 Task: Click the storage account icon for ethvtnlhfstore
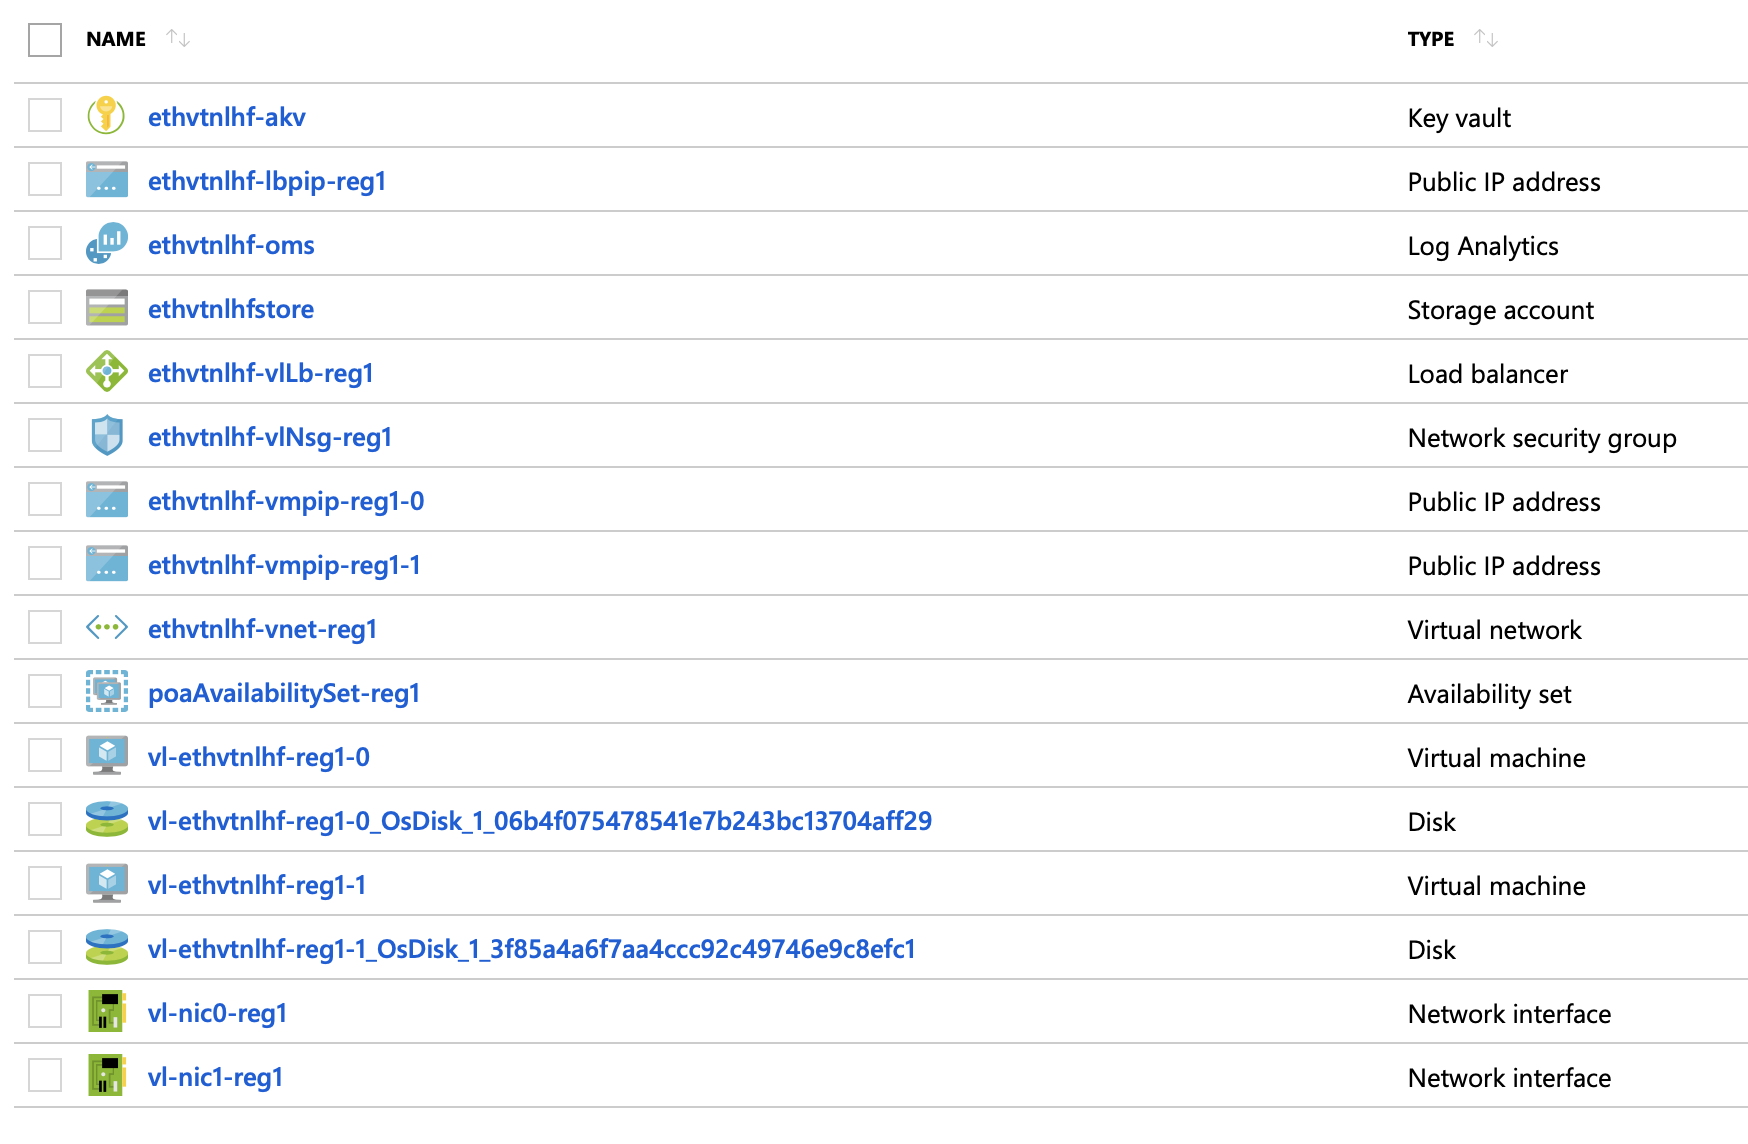(x=106, y=308)
